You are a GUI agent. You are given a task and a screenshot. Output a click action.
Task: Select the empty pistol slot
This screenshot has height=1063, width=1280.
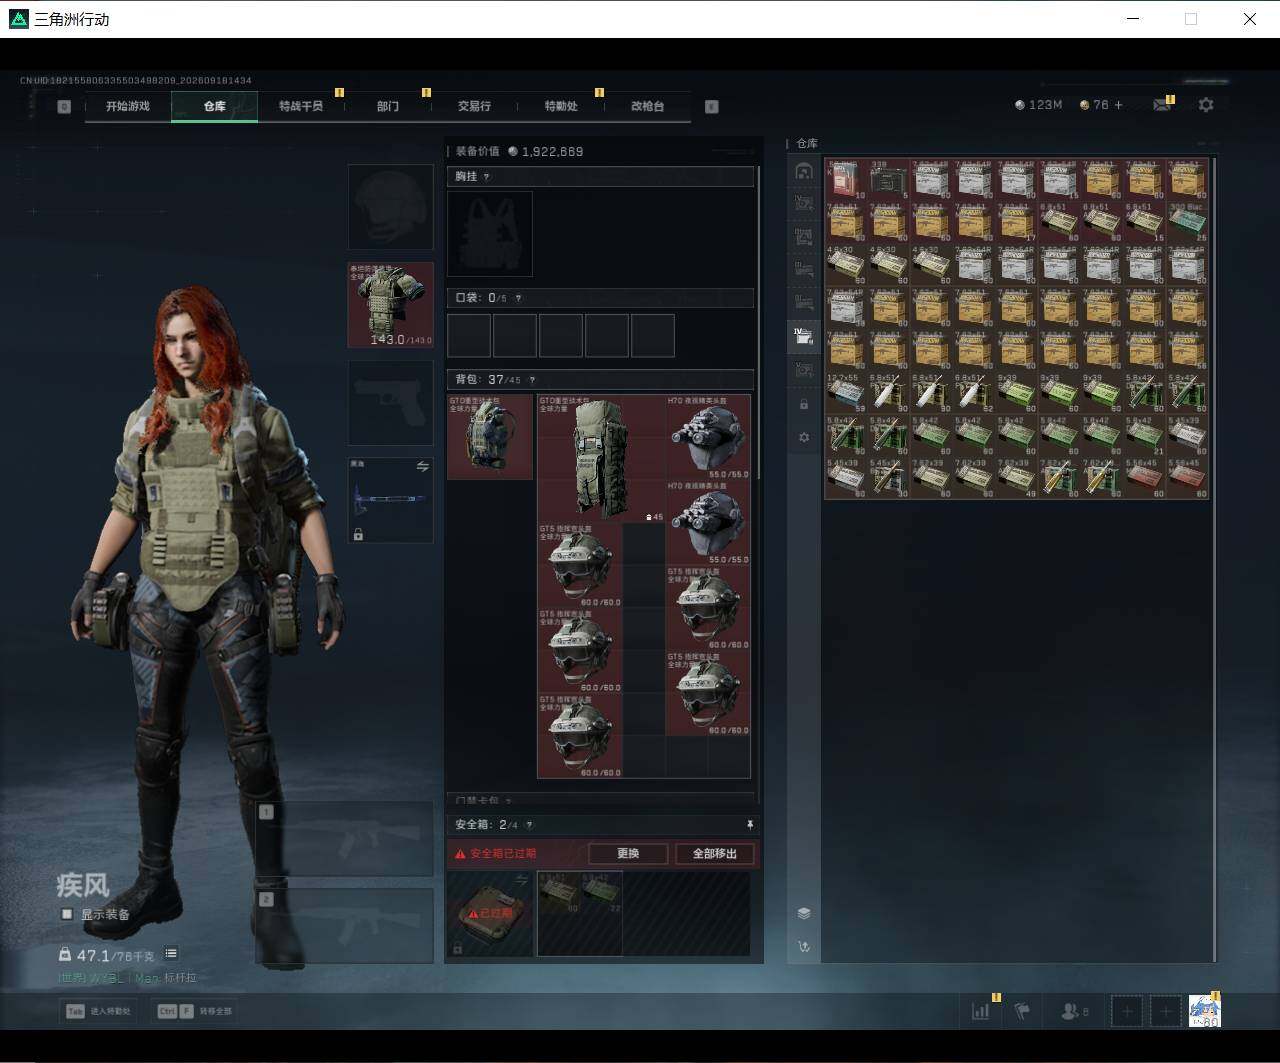390,403
